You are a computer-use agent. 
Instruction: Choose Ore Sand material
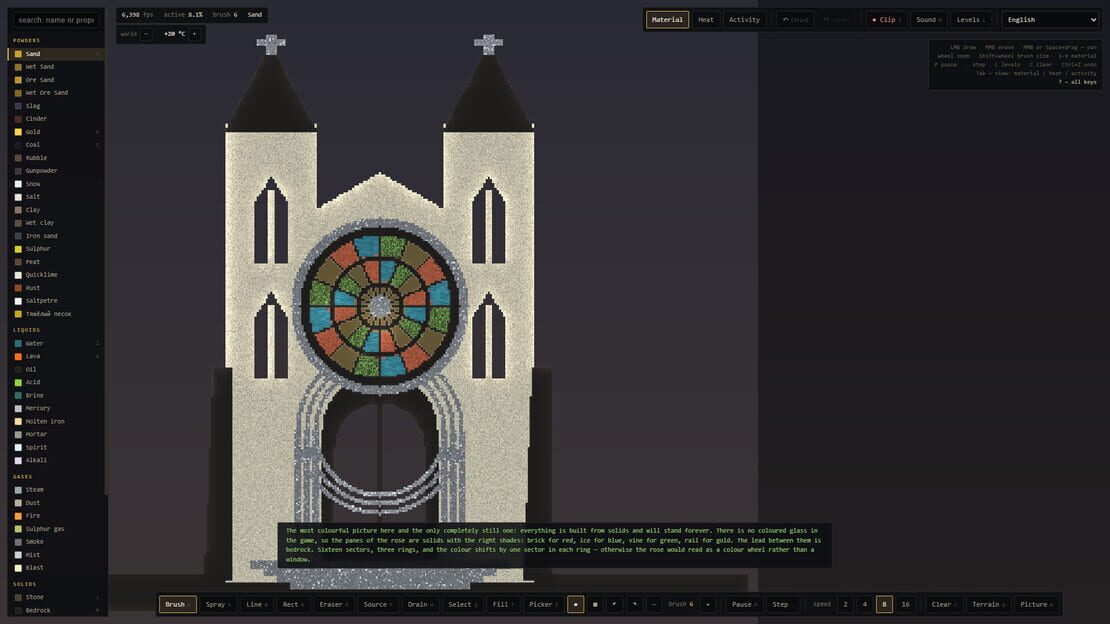click(55, 80)
